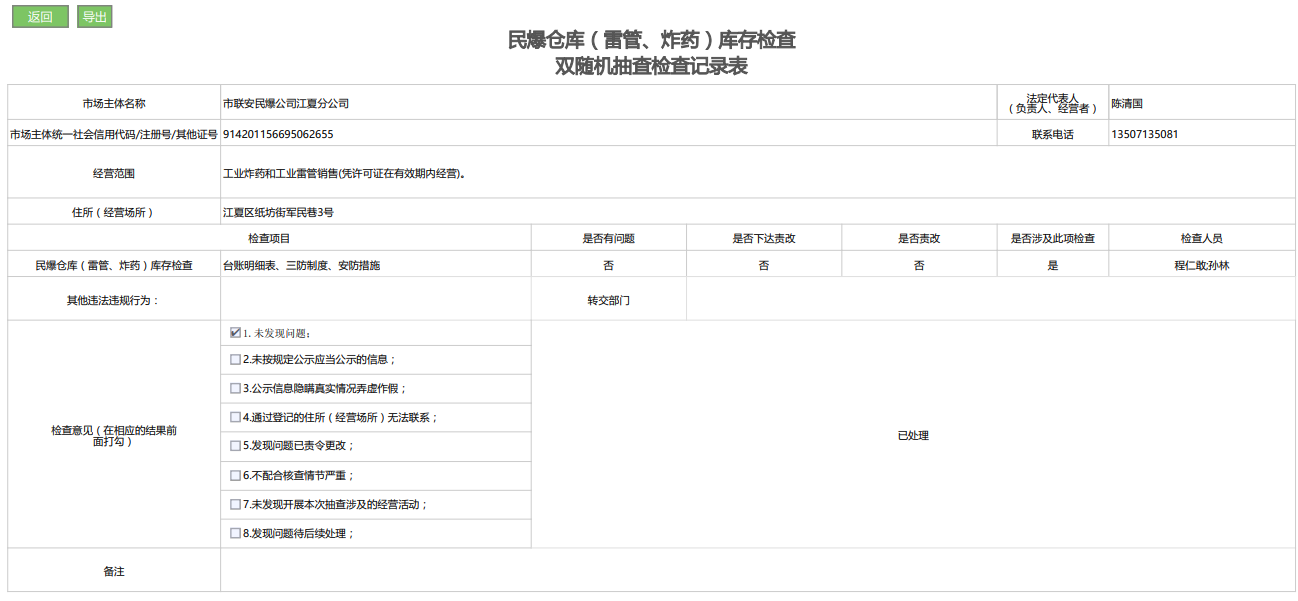Image resolution: width=1298 pixels, height=601 pixels.
Task: Click the 是否下达责改 column header
Action: coord(764,239)
